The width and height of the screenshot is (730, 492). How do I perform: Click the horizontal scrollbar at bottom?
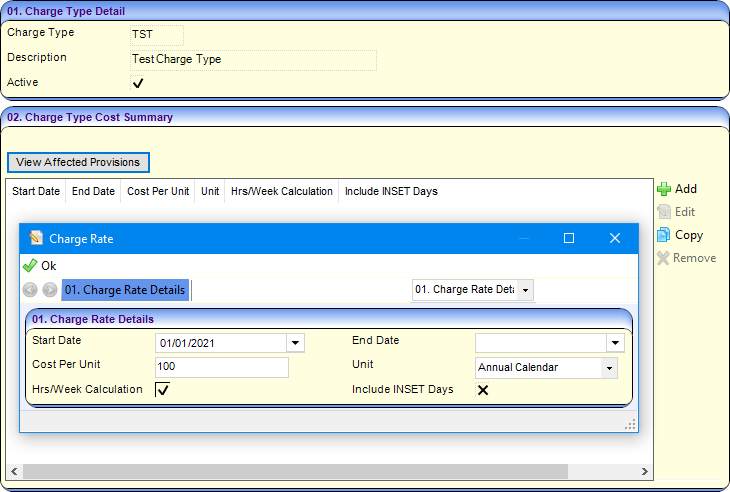pyautogui.click(x=295, y=471)
